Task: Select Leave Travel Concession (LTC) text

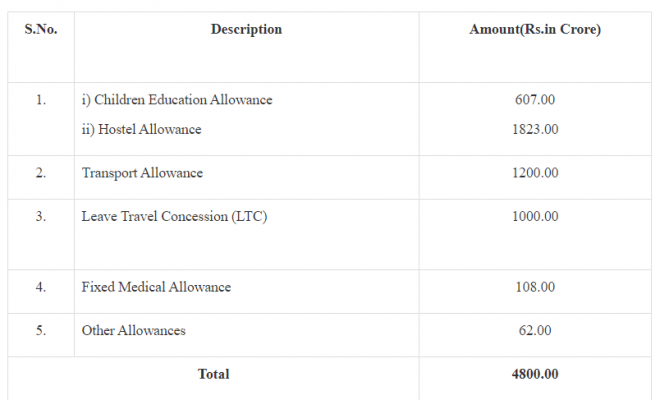Action: click(x=175, y=216)
